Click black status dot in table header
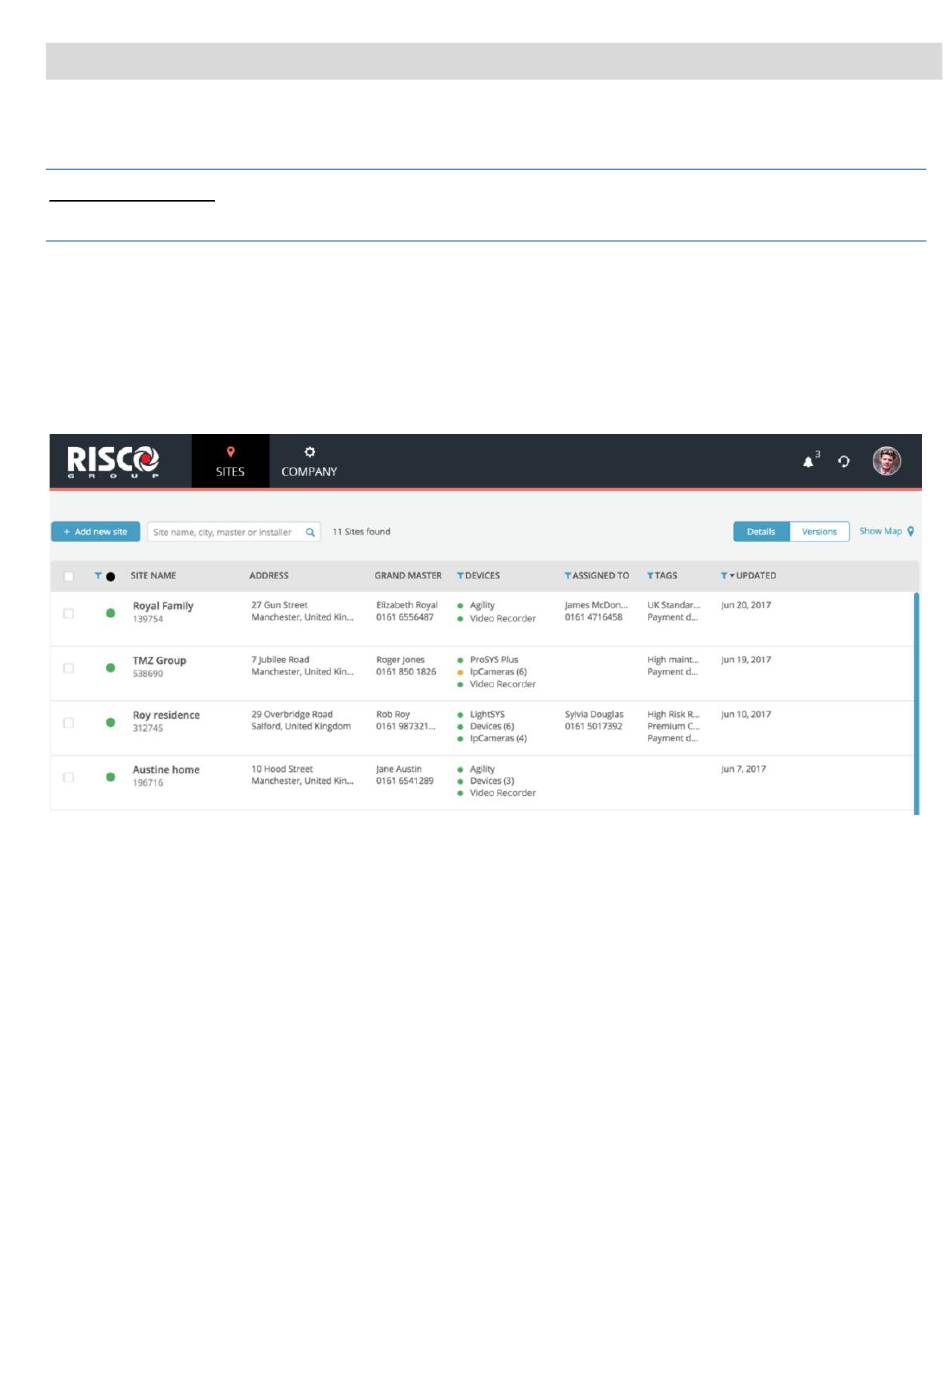 [x=110, y=576]
